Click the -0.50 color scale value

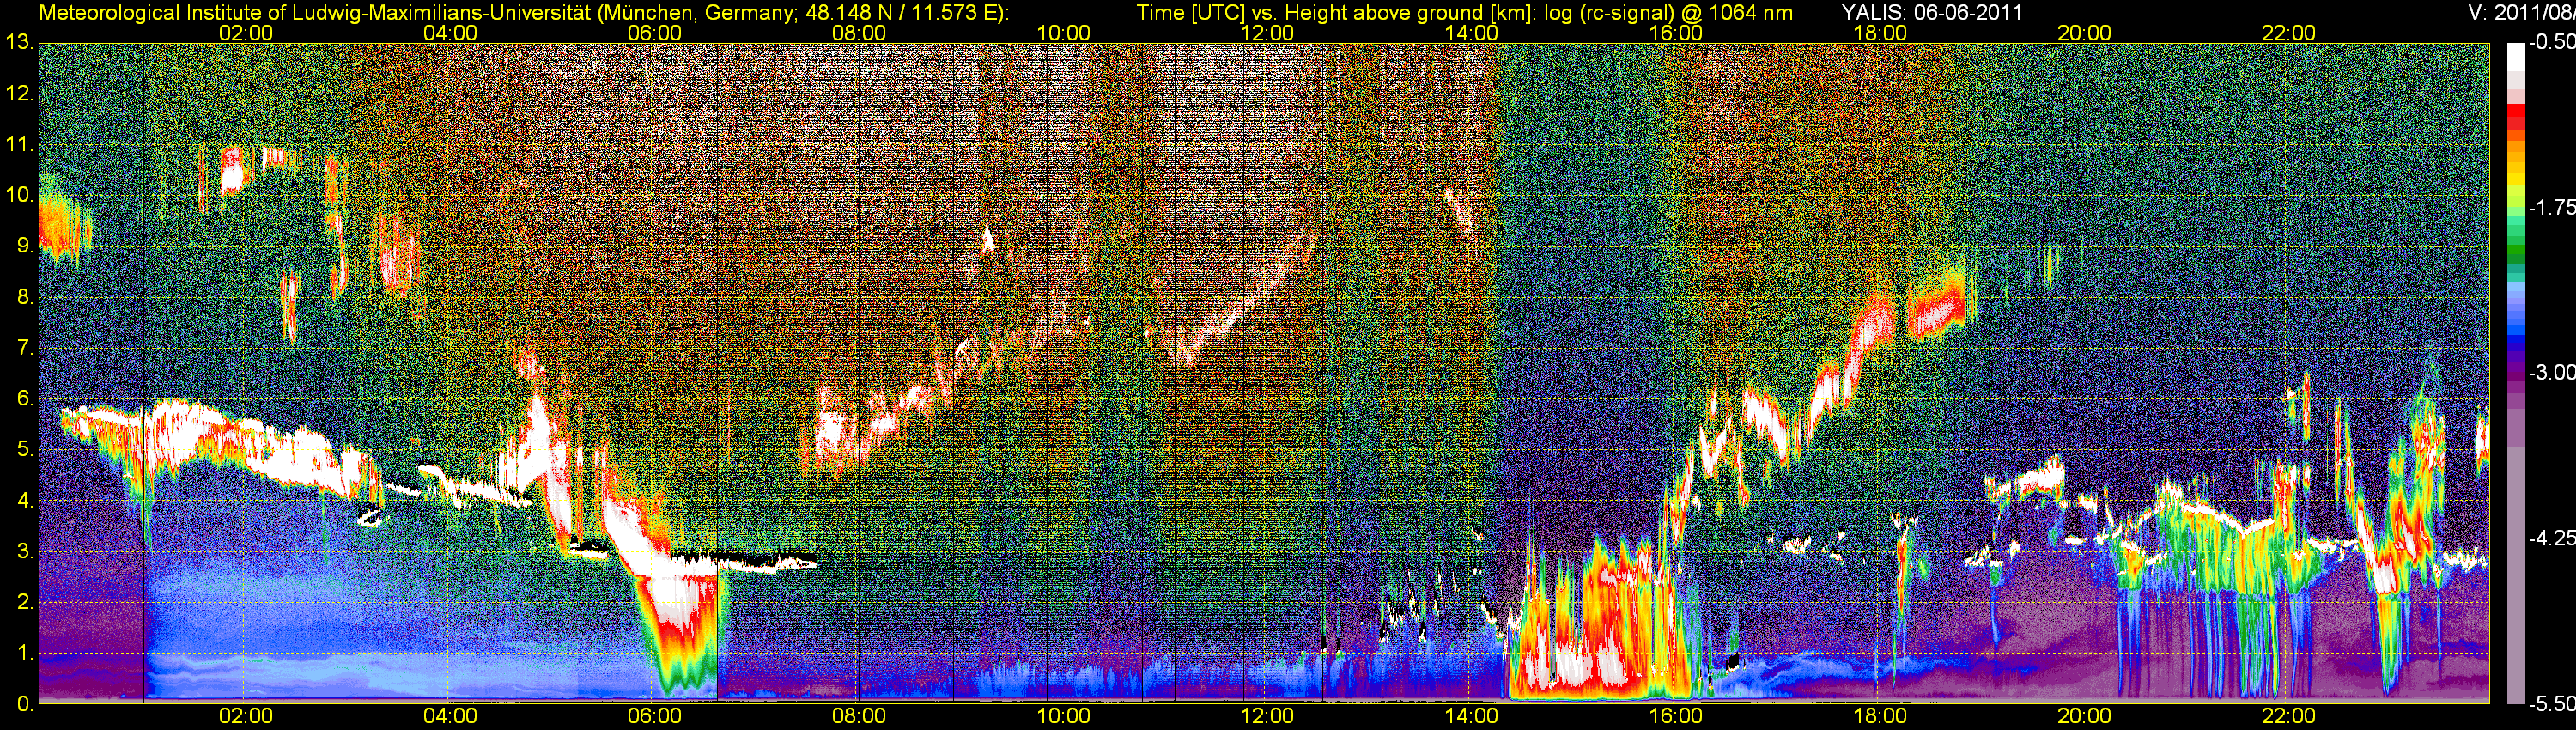coord(2551,43)
